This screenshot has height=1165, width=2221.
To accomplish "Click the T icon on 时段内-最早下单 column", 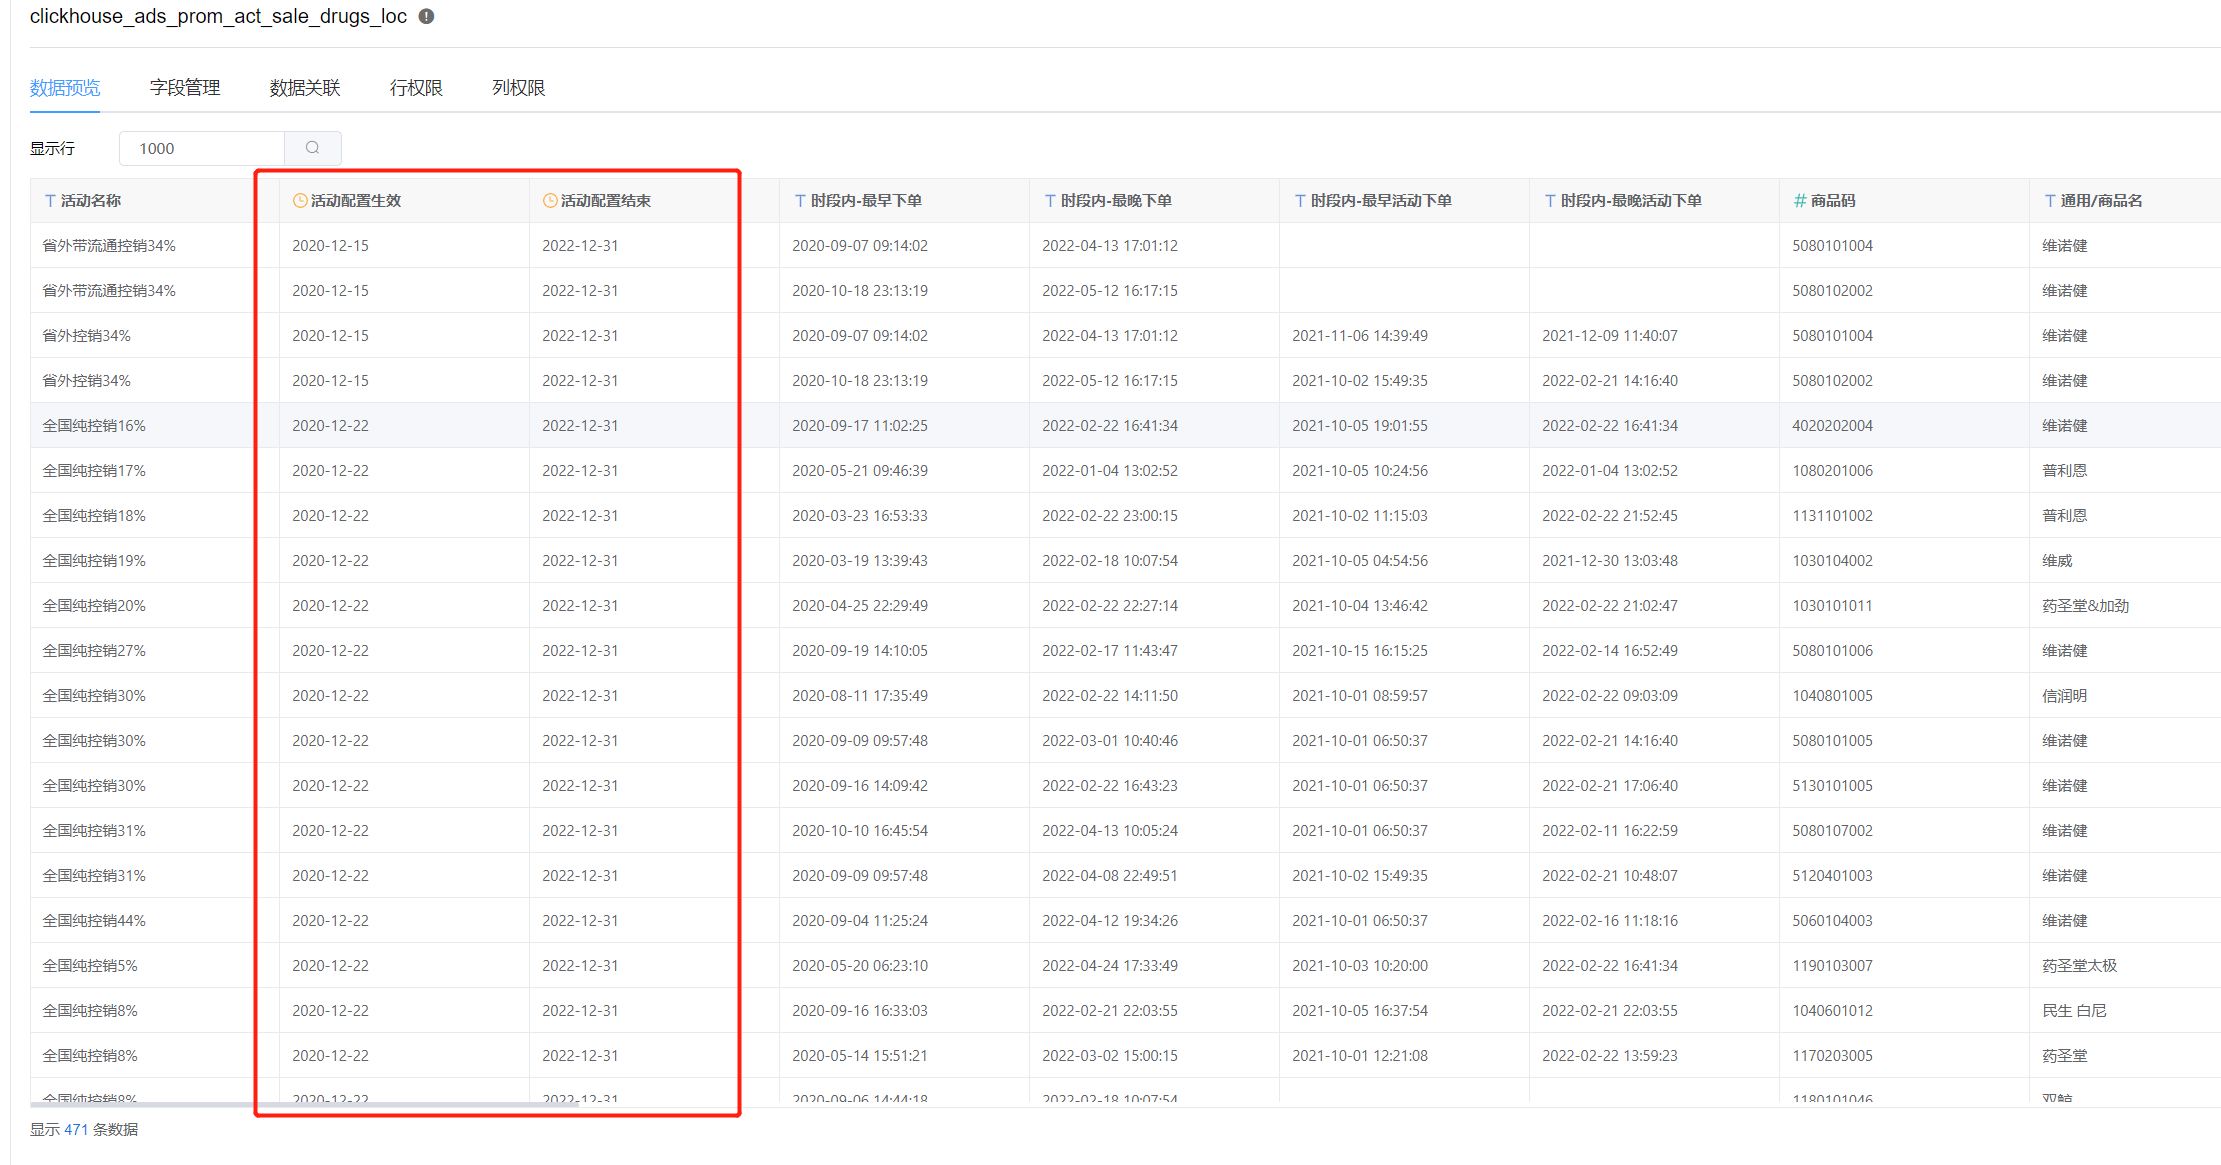I will click(x=798, y=199).
